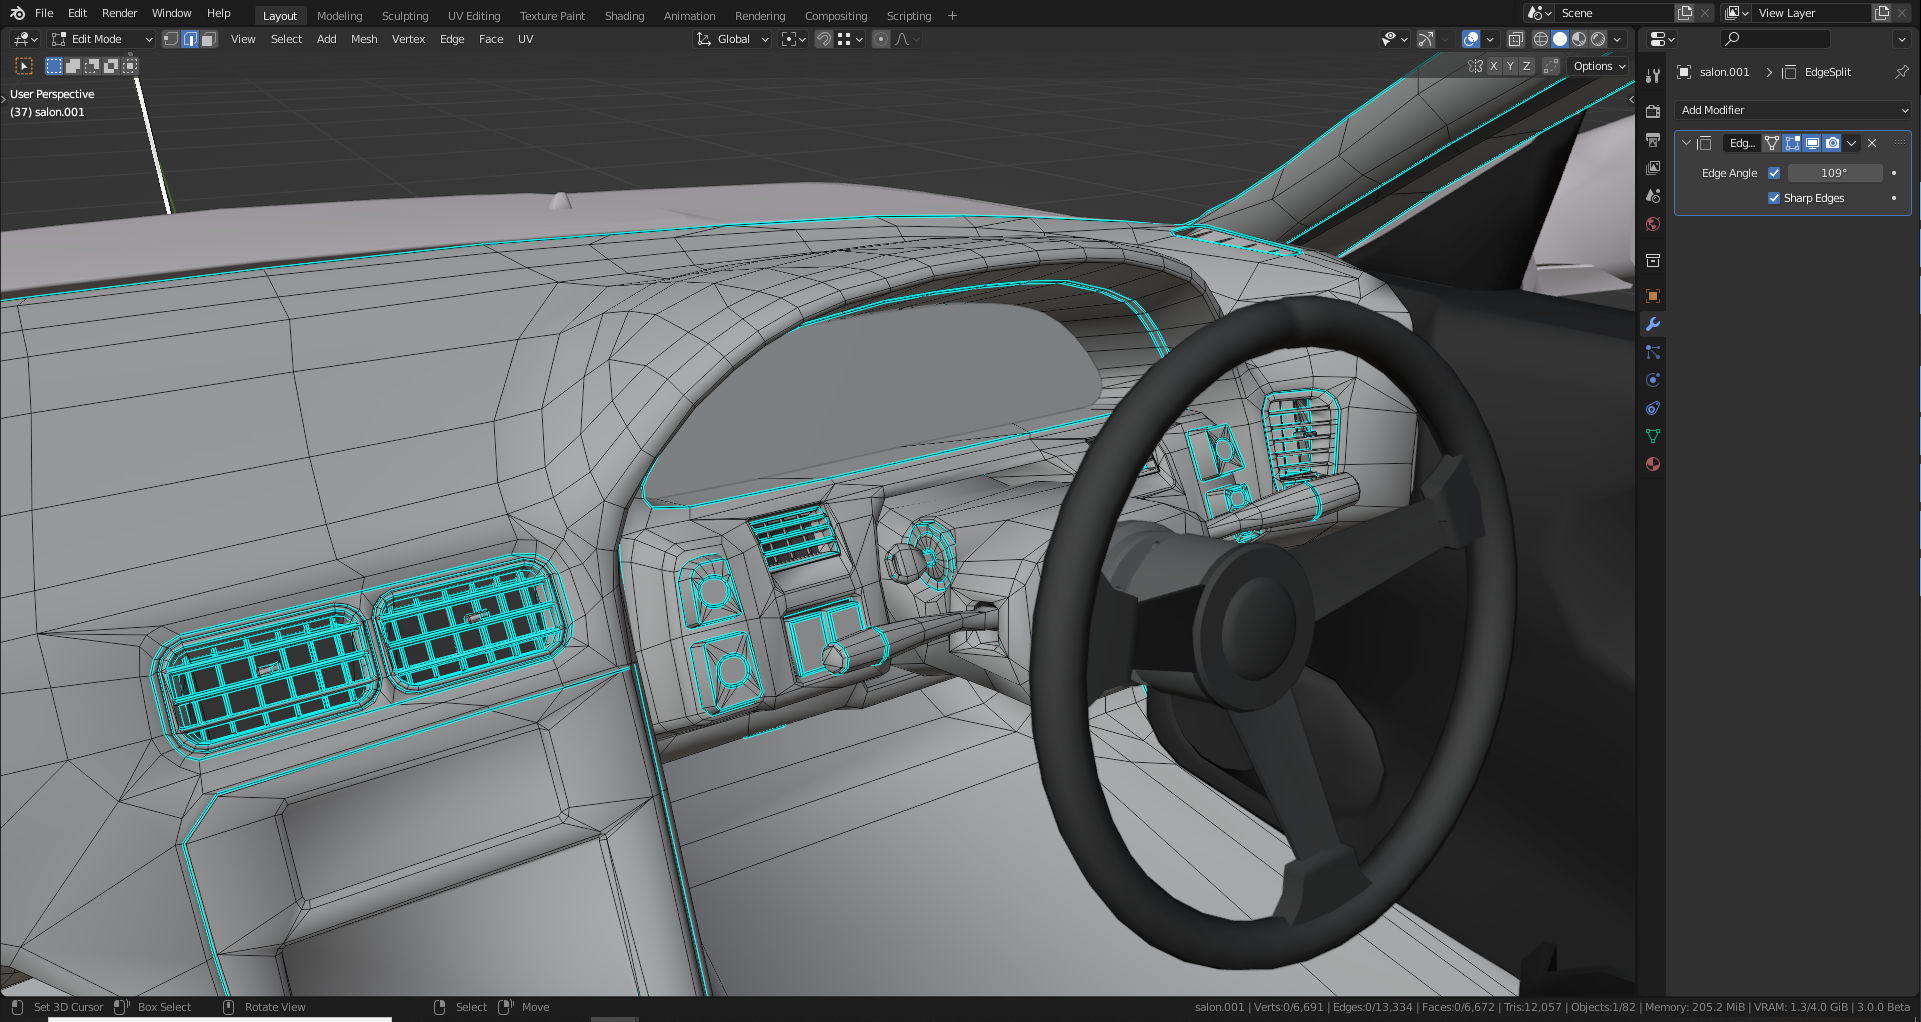Image resolution: width=1921 pixels, height=1022 pixels.
Task: Open the Render menu
Action: (x=119, y=13)
